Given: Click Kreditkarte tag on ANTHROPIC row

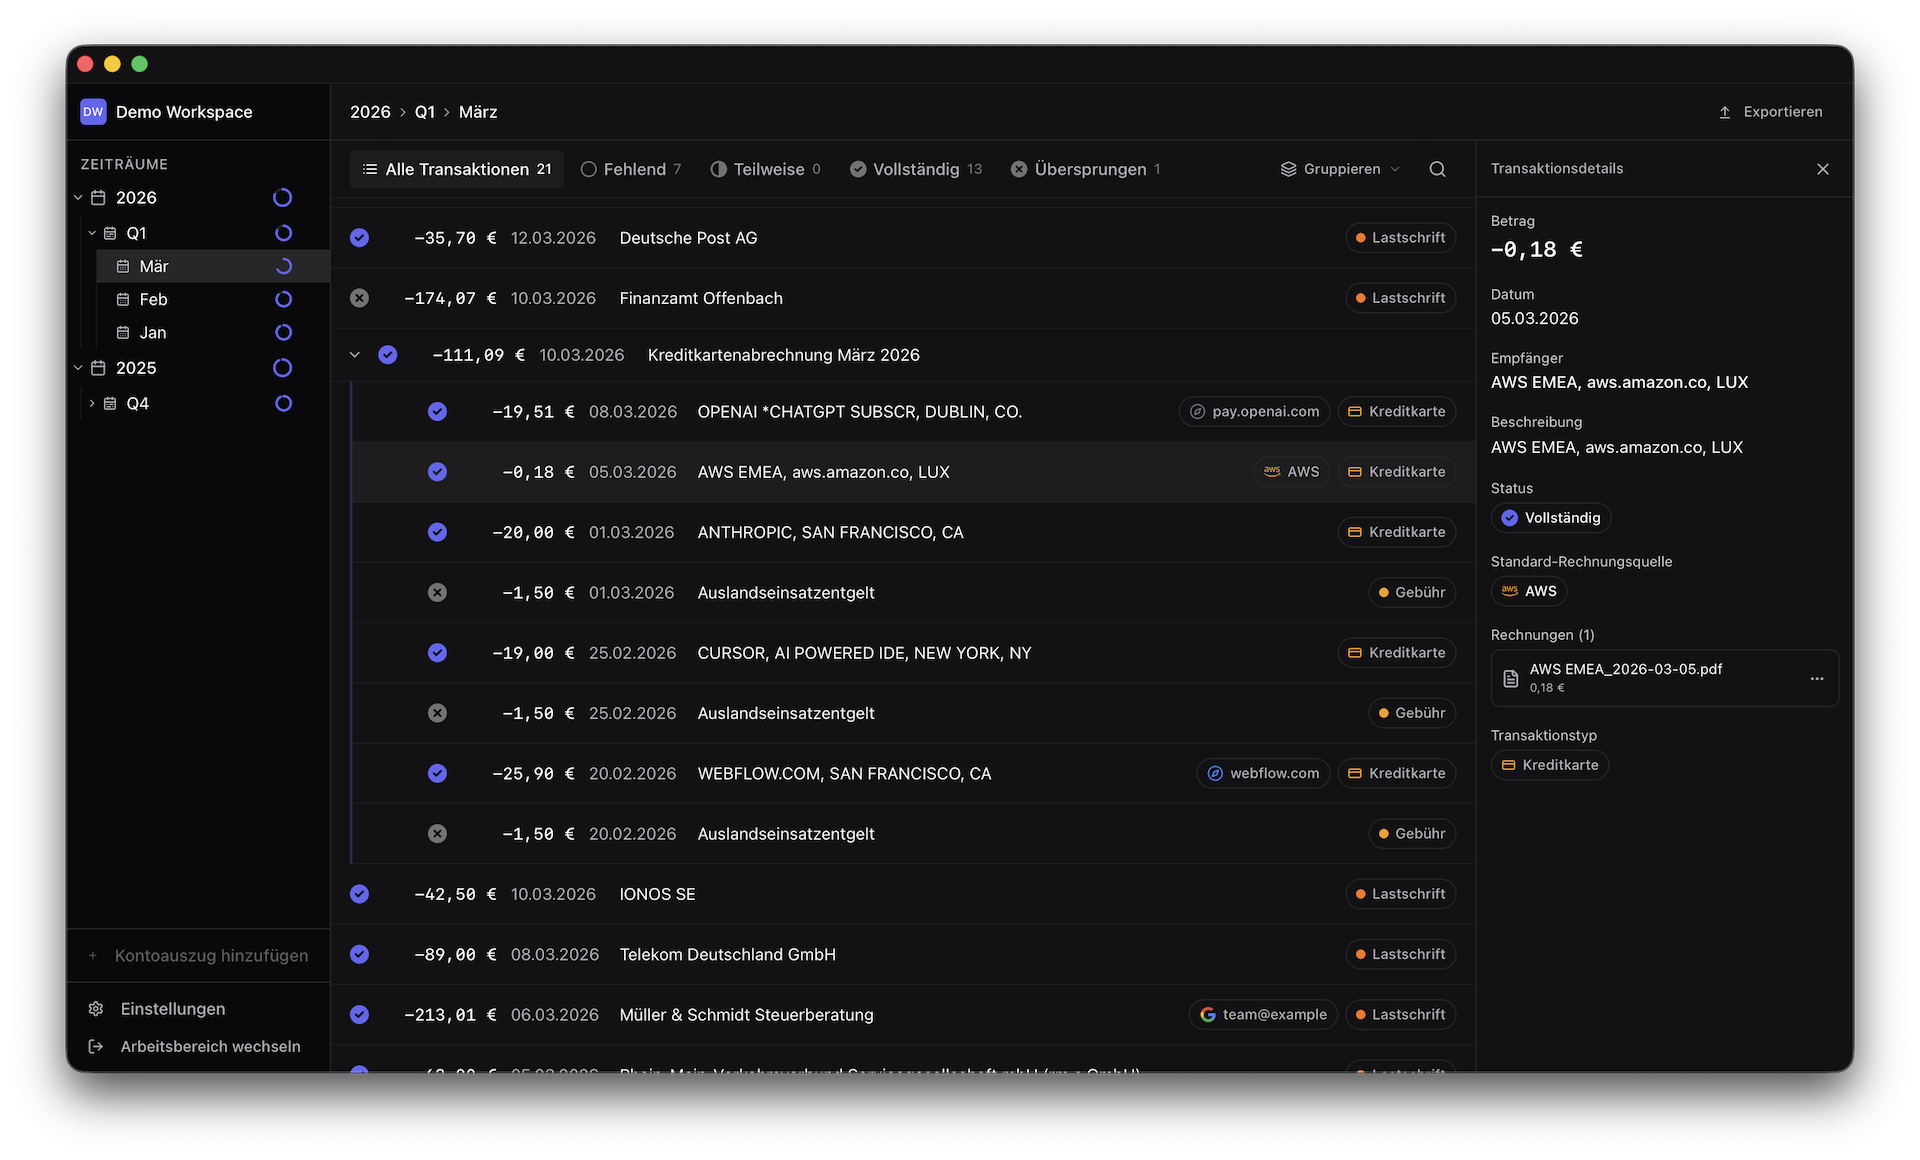Looking at the screenshot, I should 1396,532.
